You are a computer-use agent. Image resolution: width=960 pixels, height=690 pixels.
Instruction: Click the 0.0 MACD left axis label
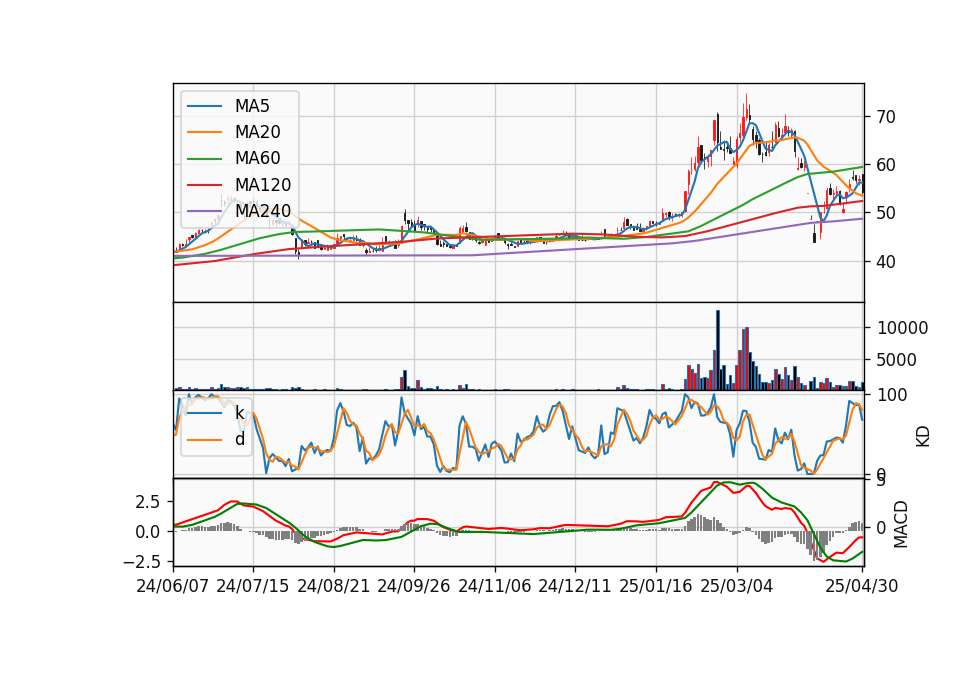pyautogui.click(x=147, y=532)
